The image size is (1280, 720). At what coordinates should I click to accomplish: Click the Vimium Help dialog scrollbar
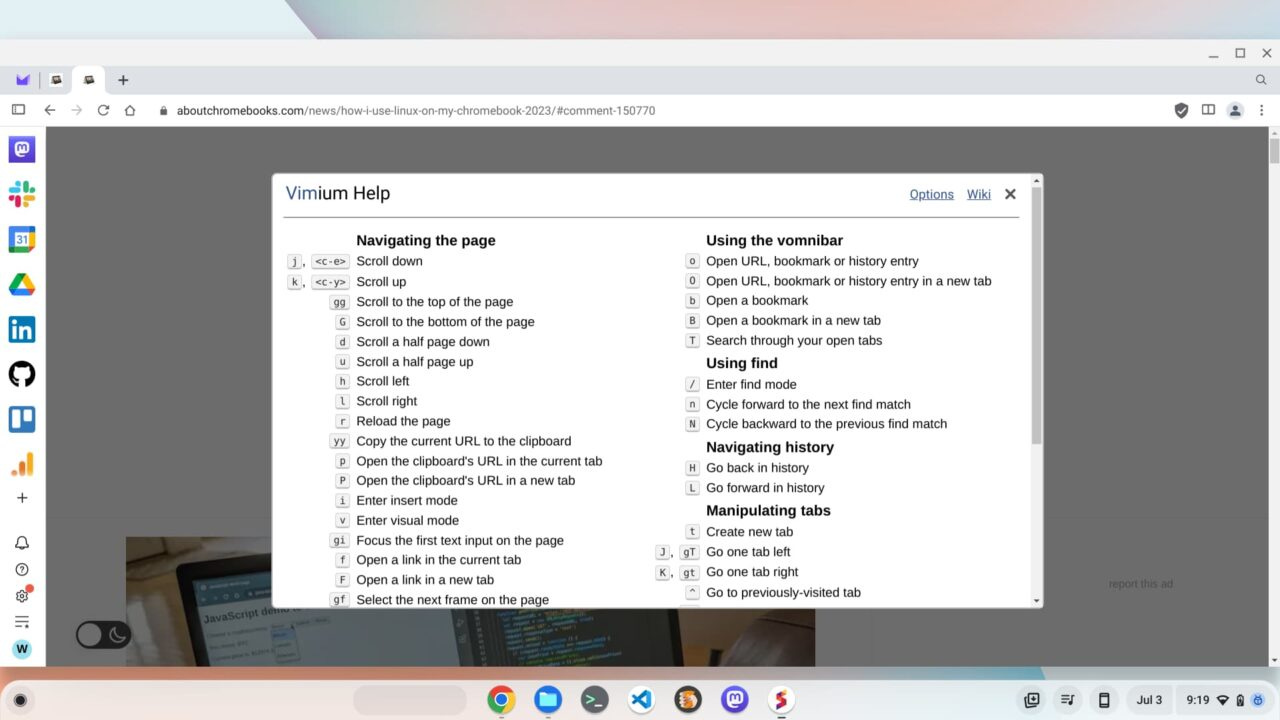[x=1036, y=315]
